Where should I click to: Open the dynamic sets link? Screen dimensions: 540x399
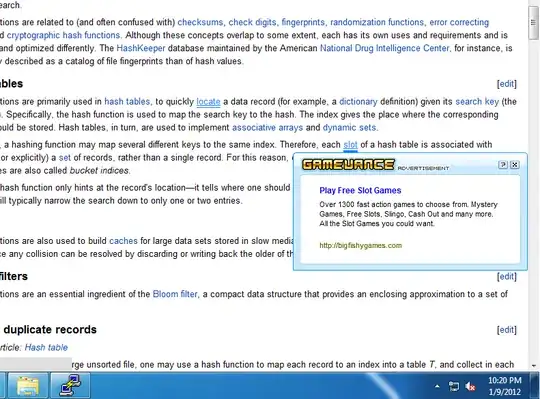click(x=349, y=127)
